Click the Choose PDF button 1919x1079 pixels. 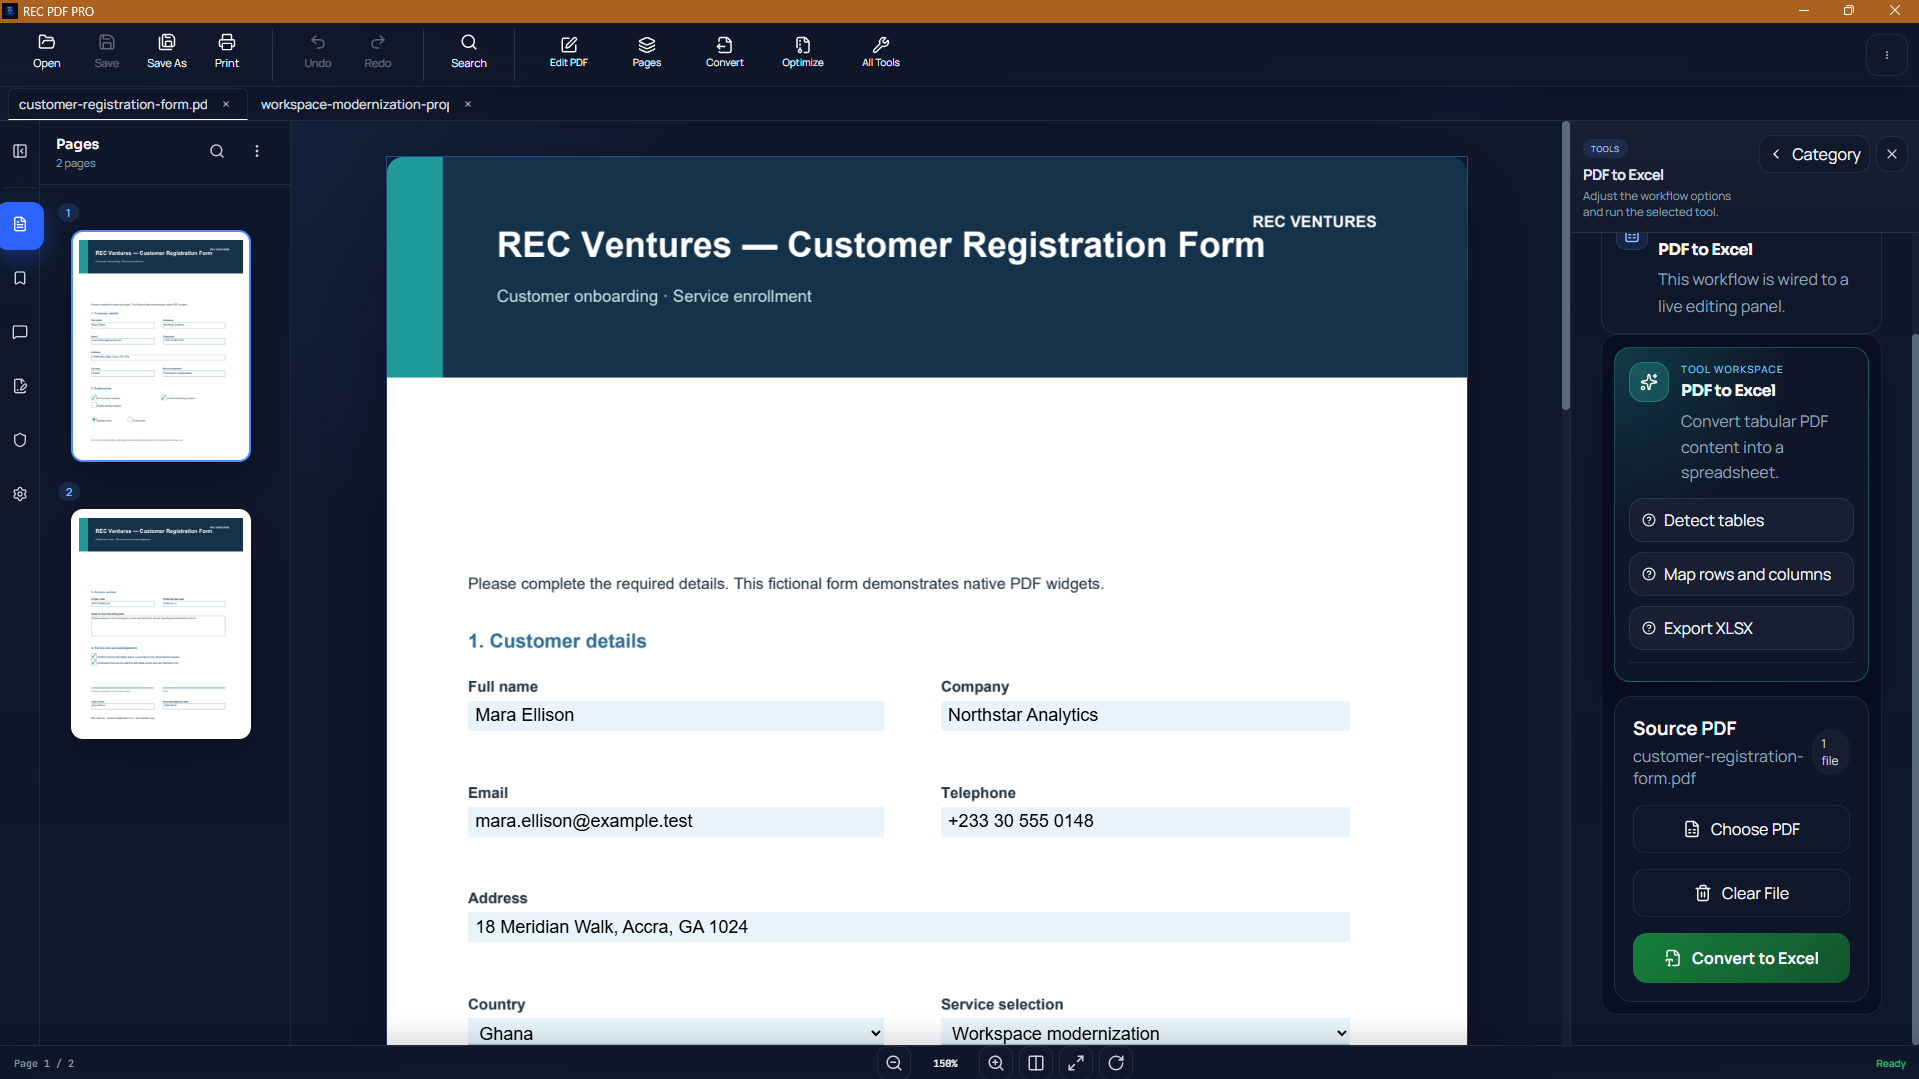pos(1741,829)
